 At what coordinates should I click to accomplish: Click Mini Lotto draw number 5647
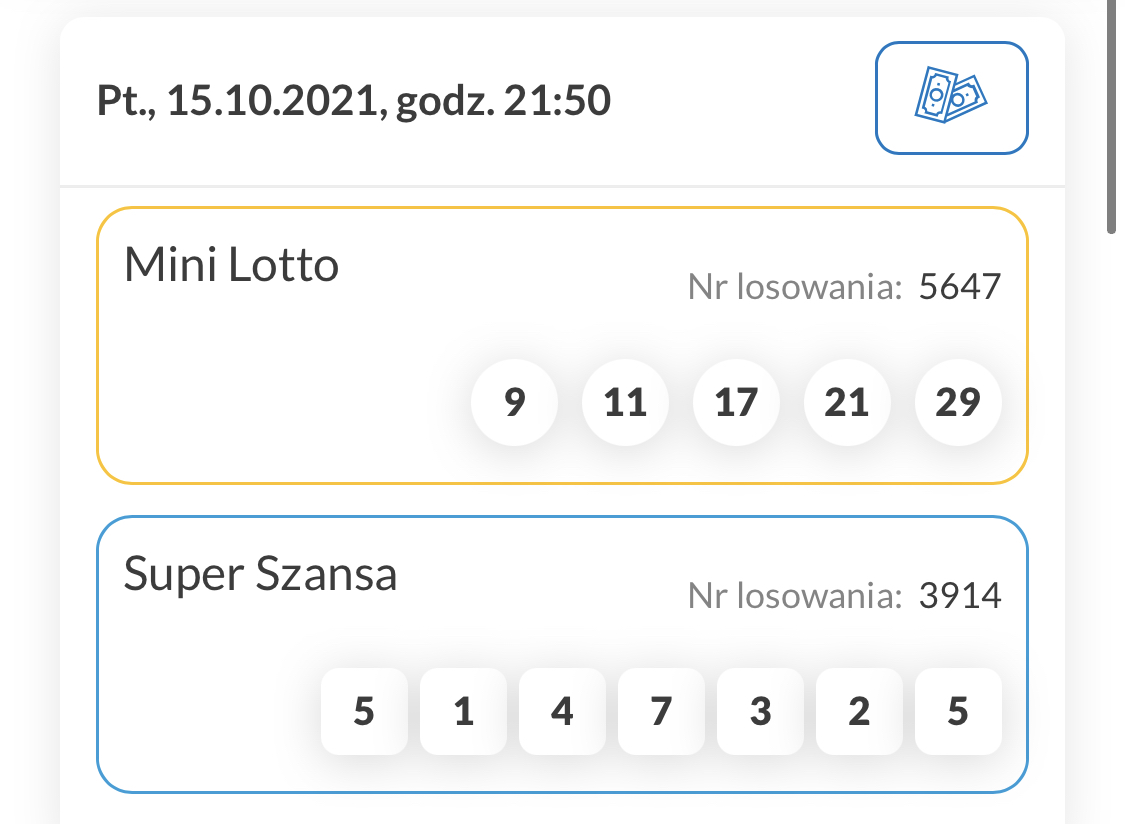[959, 288]
